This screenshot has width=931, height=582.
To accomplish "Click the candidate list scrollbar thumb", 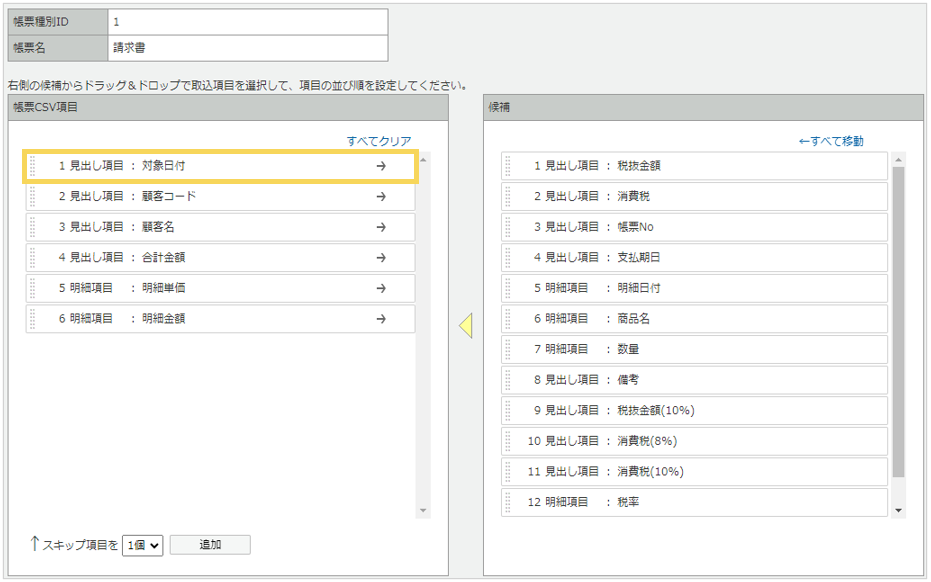I will tap(897, 320).
